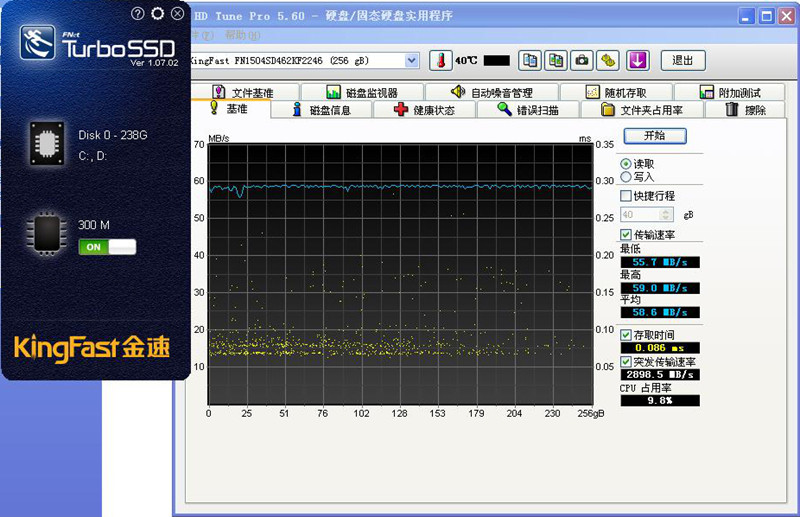The height and width of the screenshot is (517, 800).
Task: Click the 帮助 help menu
Action: 243,35
